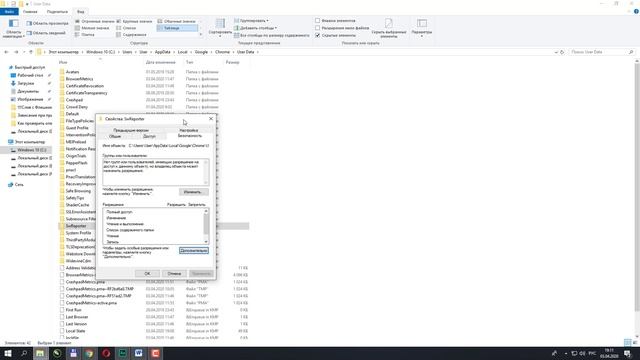Select Tiles (Плитка) layout

tap(84, 35)
